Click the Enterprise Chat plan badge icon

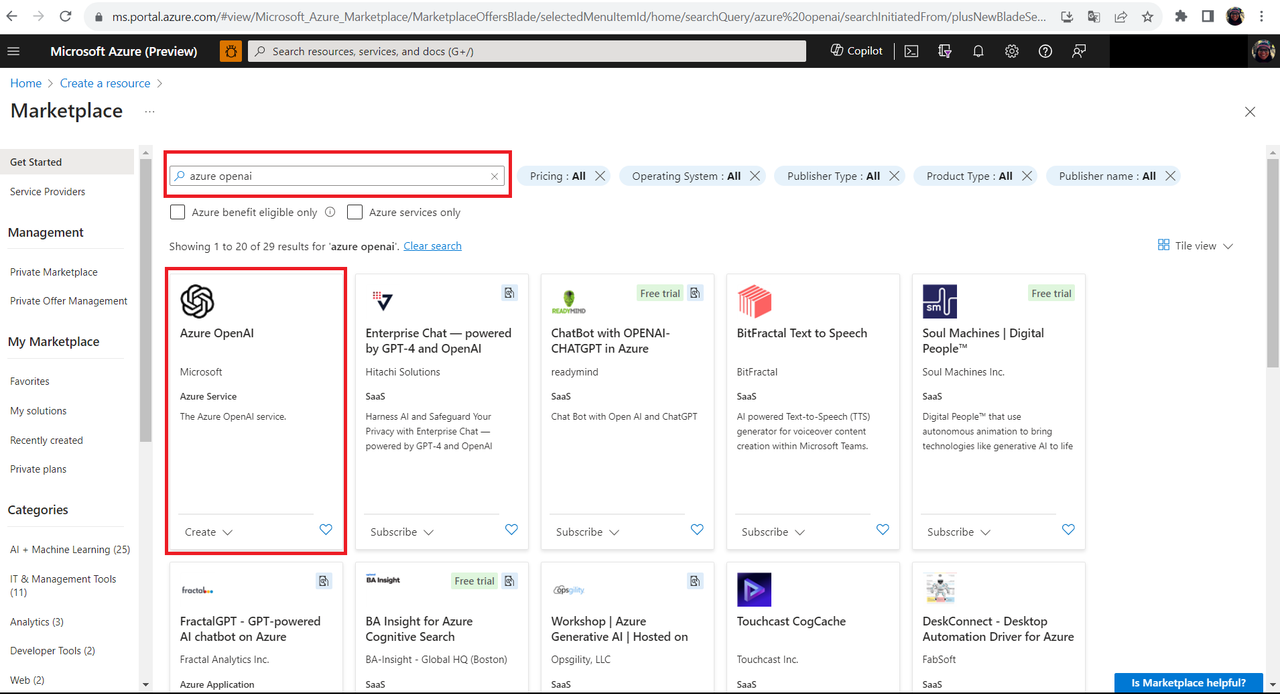click(x=510, y=293)
